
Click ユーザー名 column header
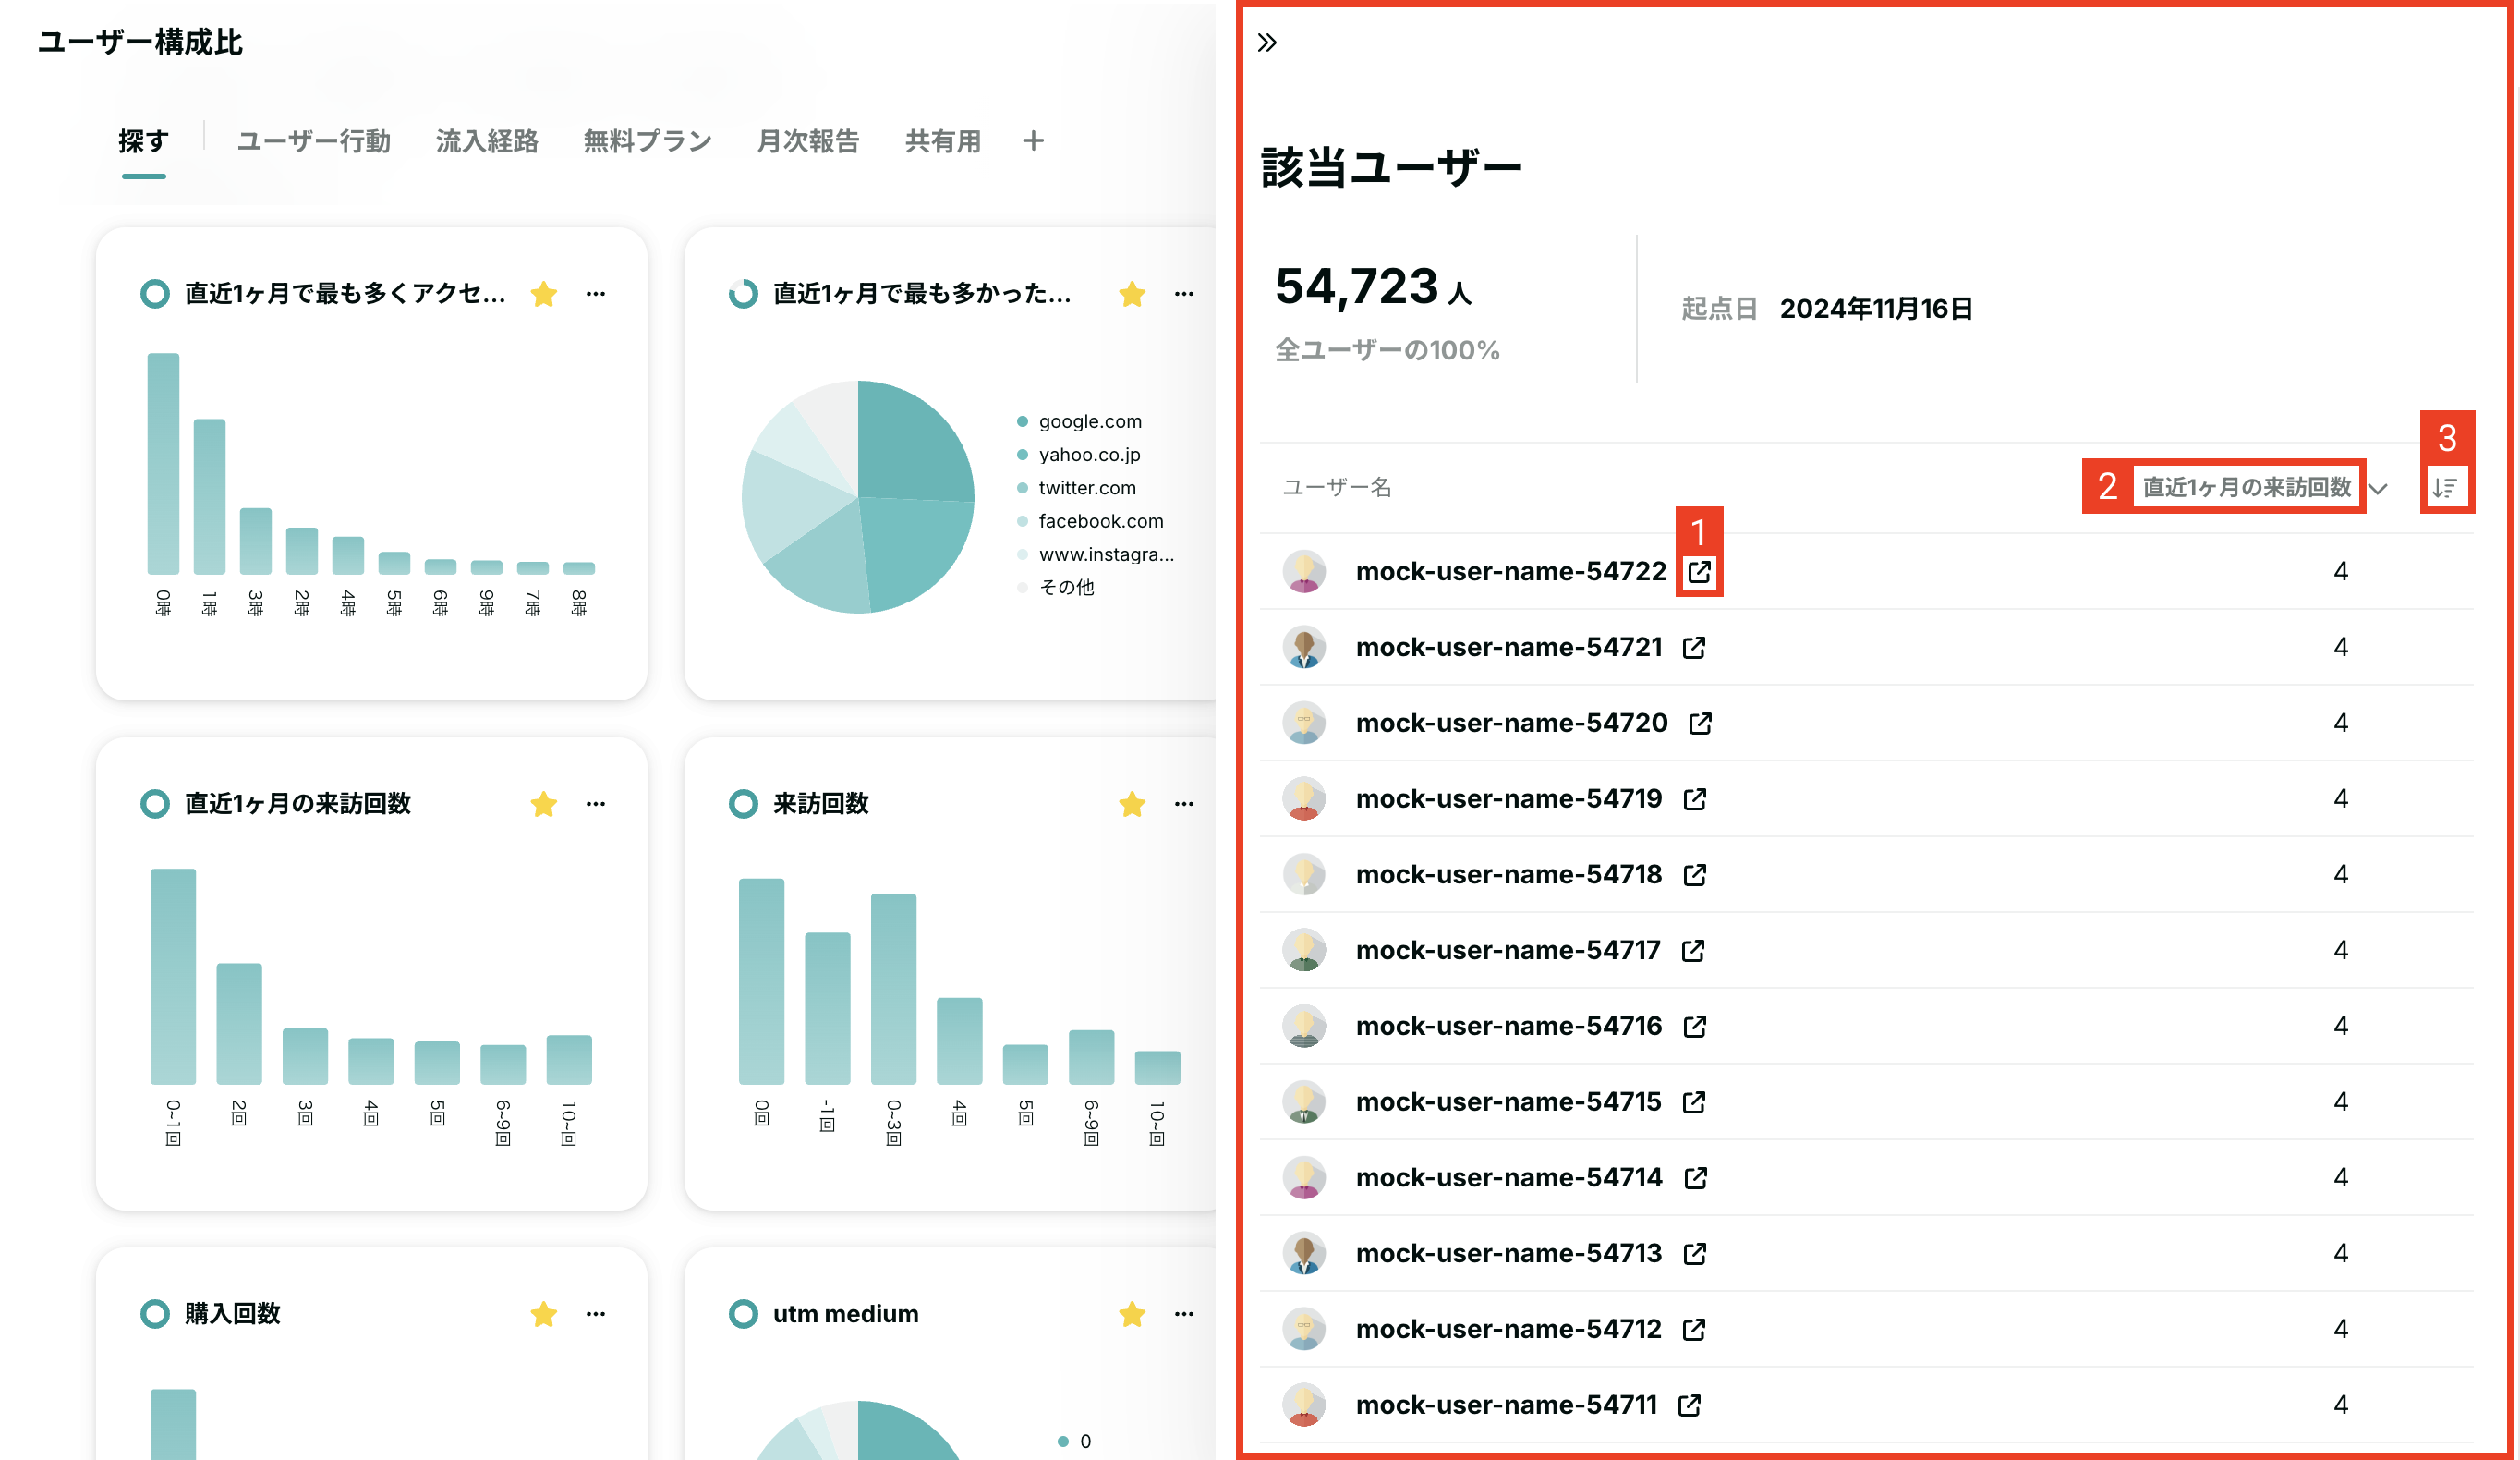tap(1337, 487)
